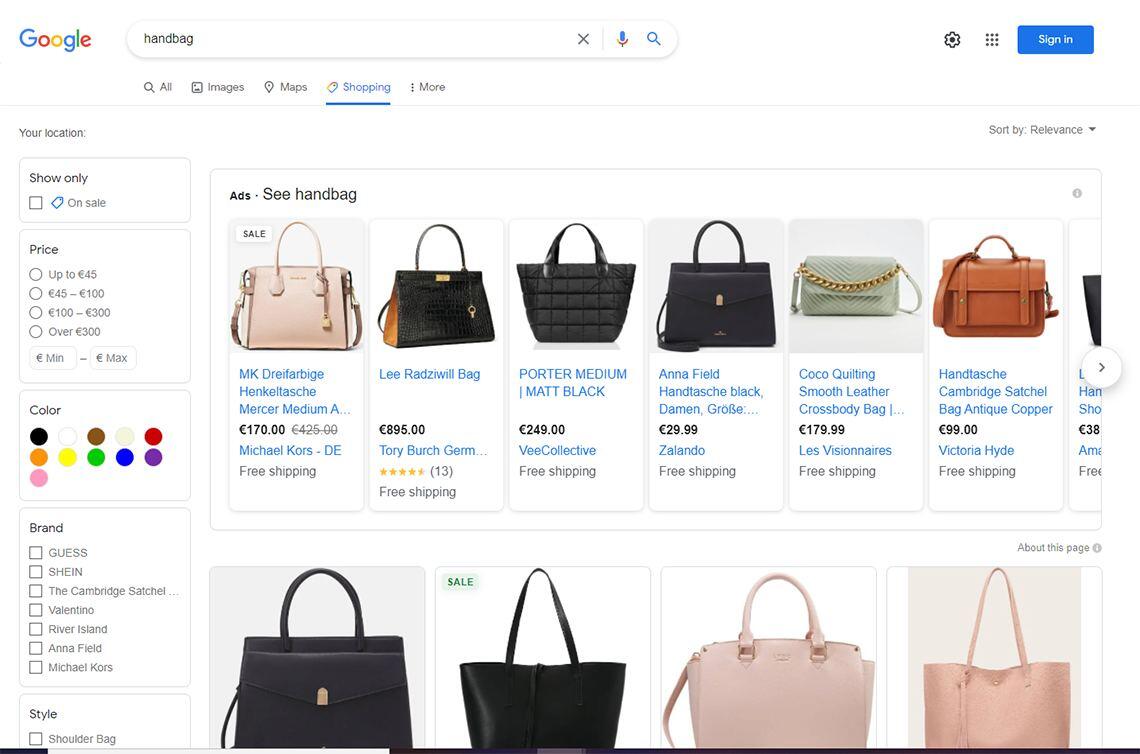1140x754 pixels.
Task: Visit the Michael Kors - DE store link
Action: point(290,450)
